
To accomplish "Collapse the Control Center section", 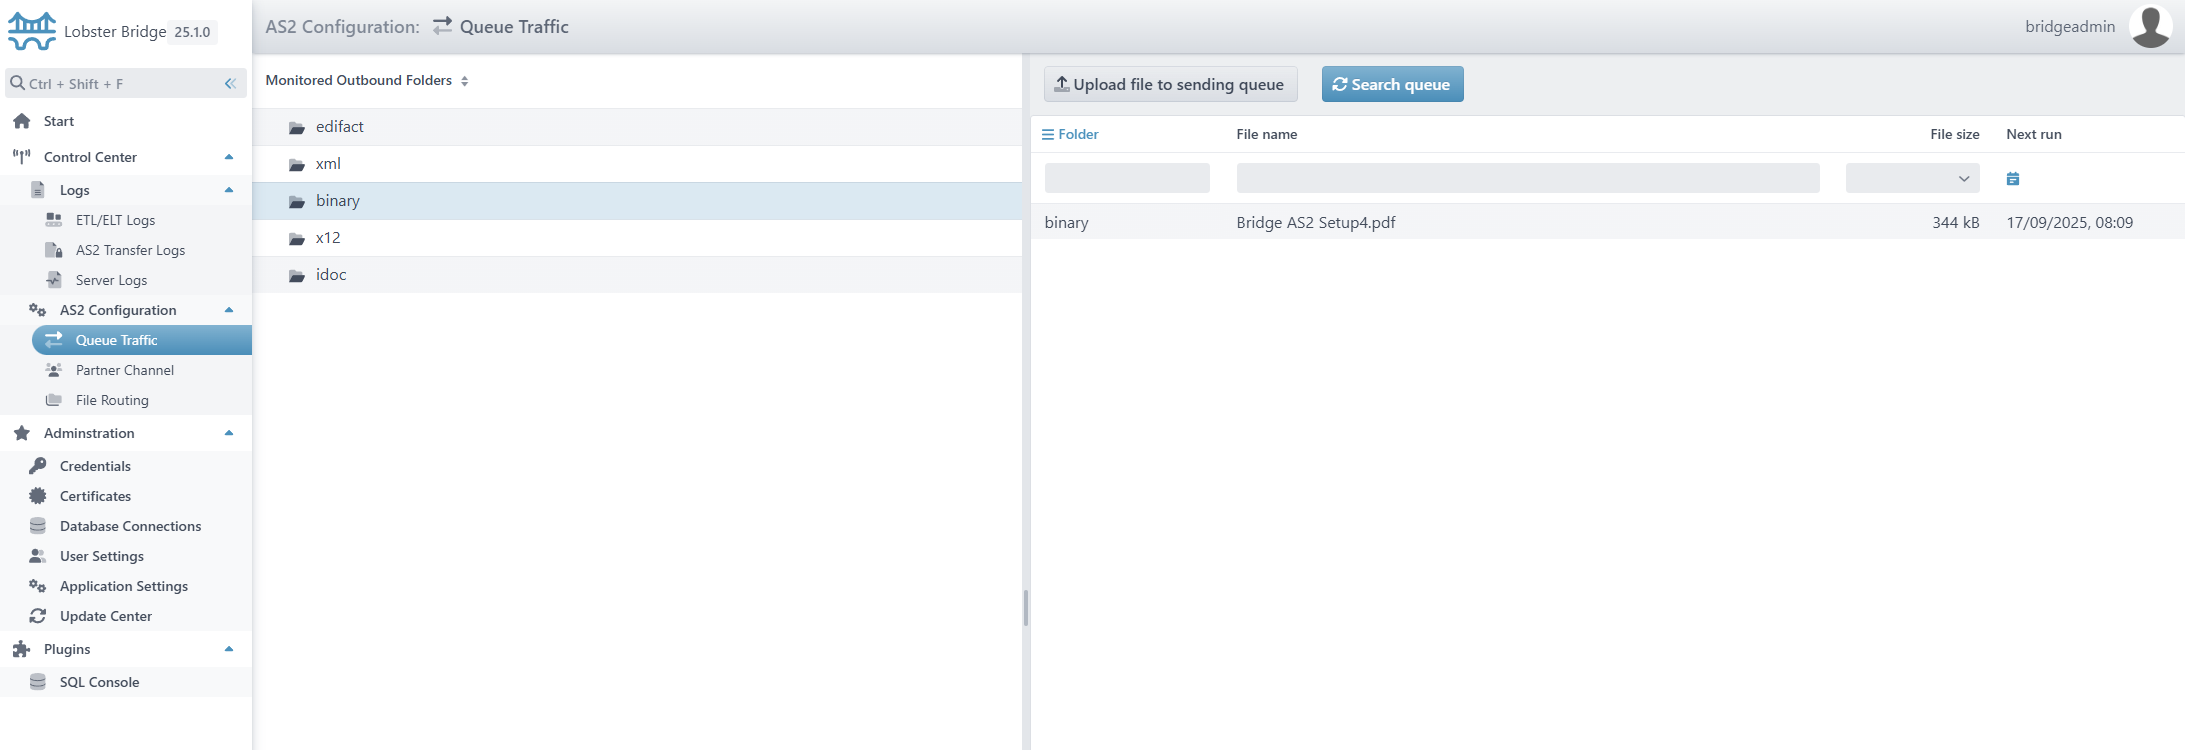I will point(229,157).
